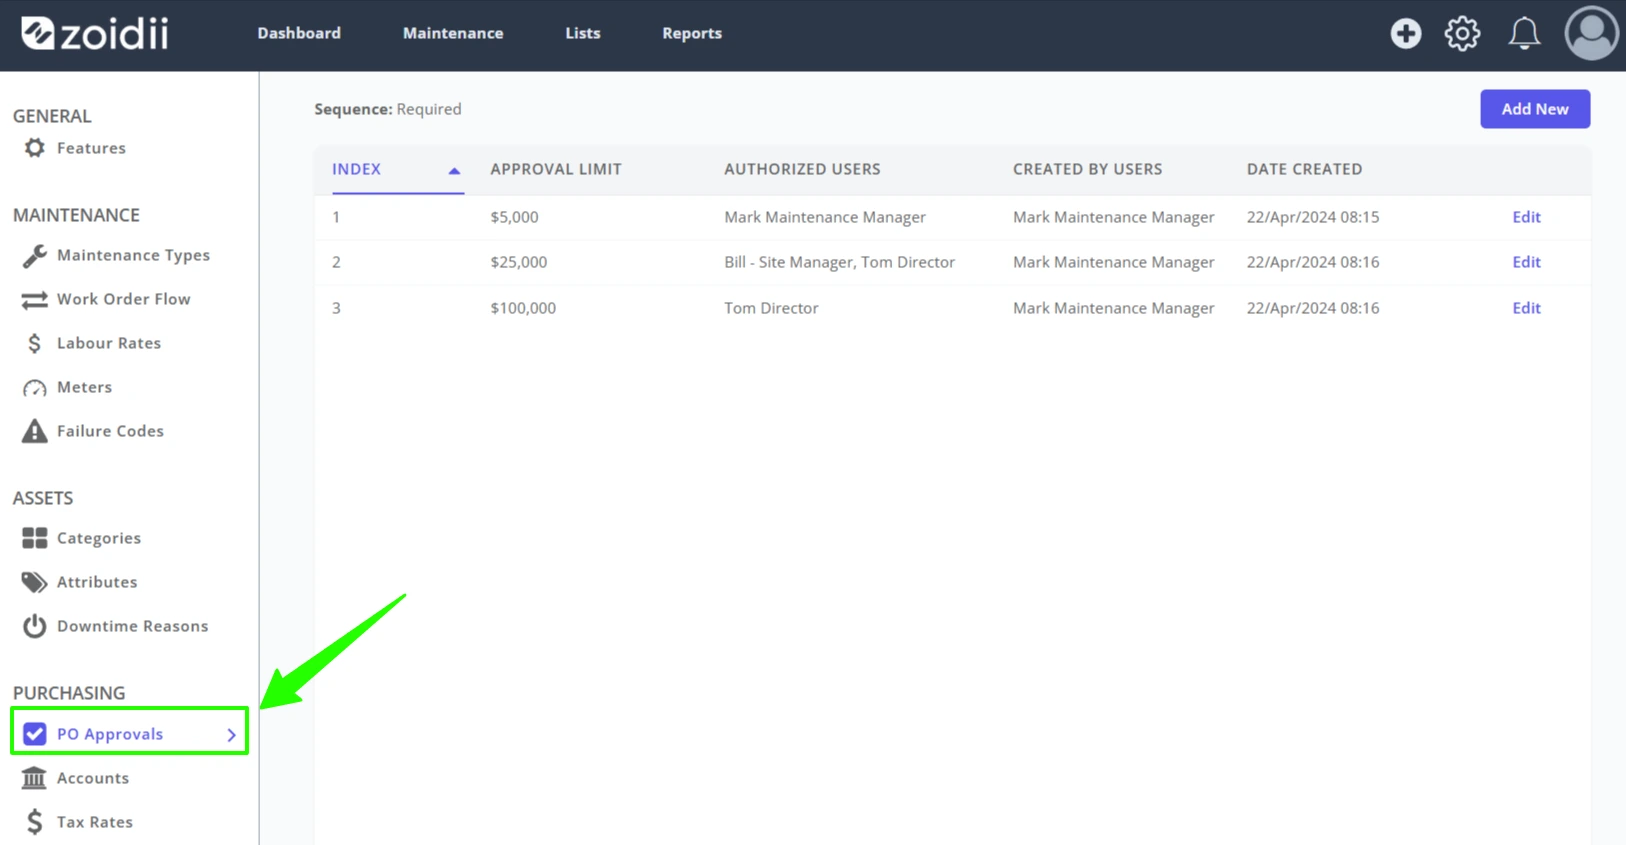1626x845 pixels.
Task: Open the Maintenance menu
Action: click(453, 33)
